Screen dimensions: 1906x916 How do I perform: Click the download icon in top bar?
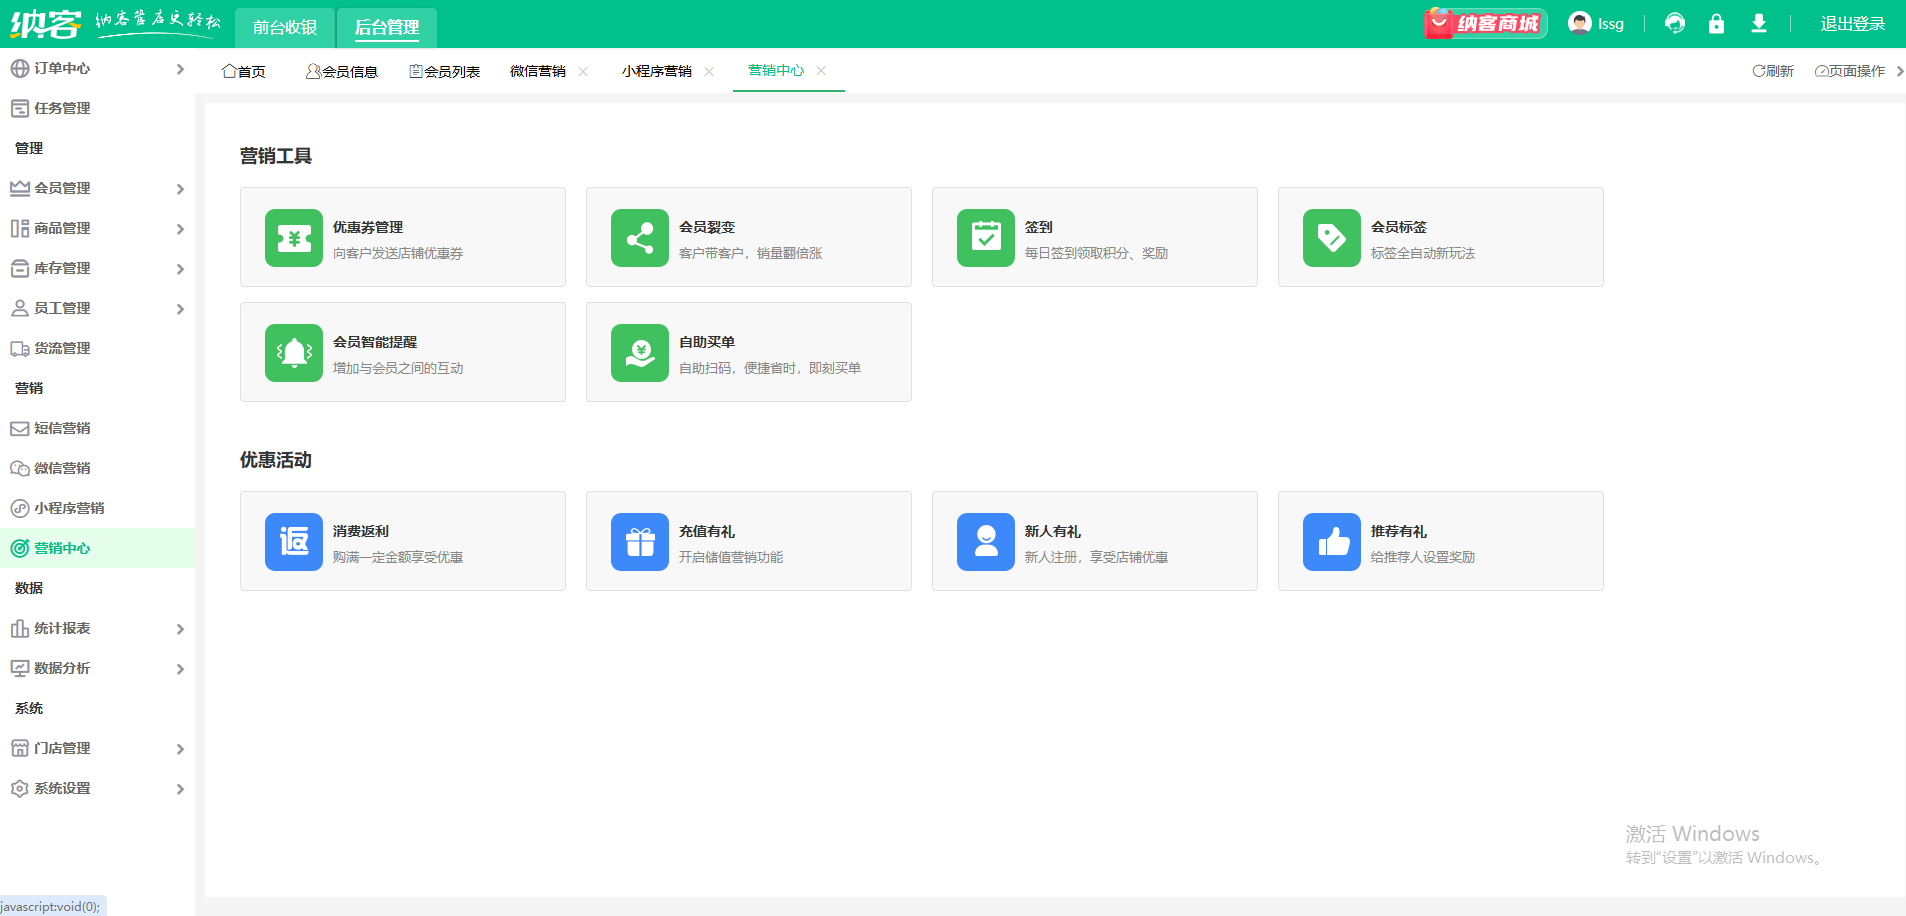(x=1758, y=24)
